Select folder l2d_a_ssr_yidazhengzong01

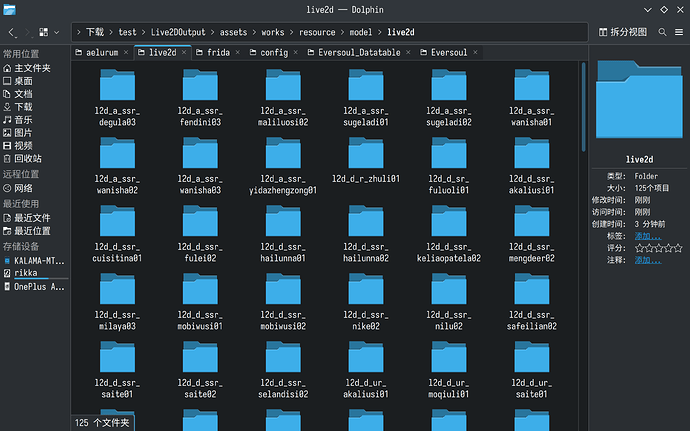coord(283,166)
